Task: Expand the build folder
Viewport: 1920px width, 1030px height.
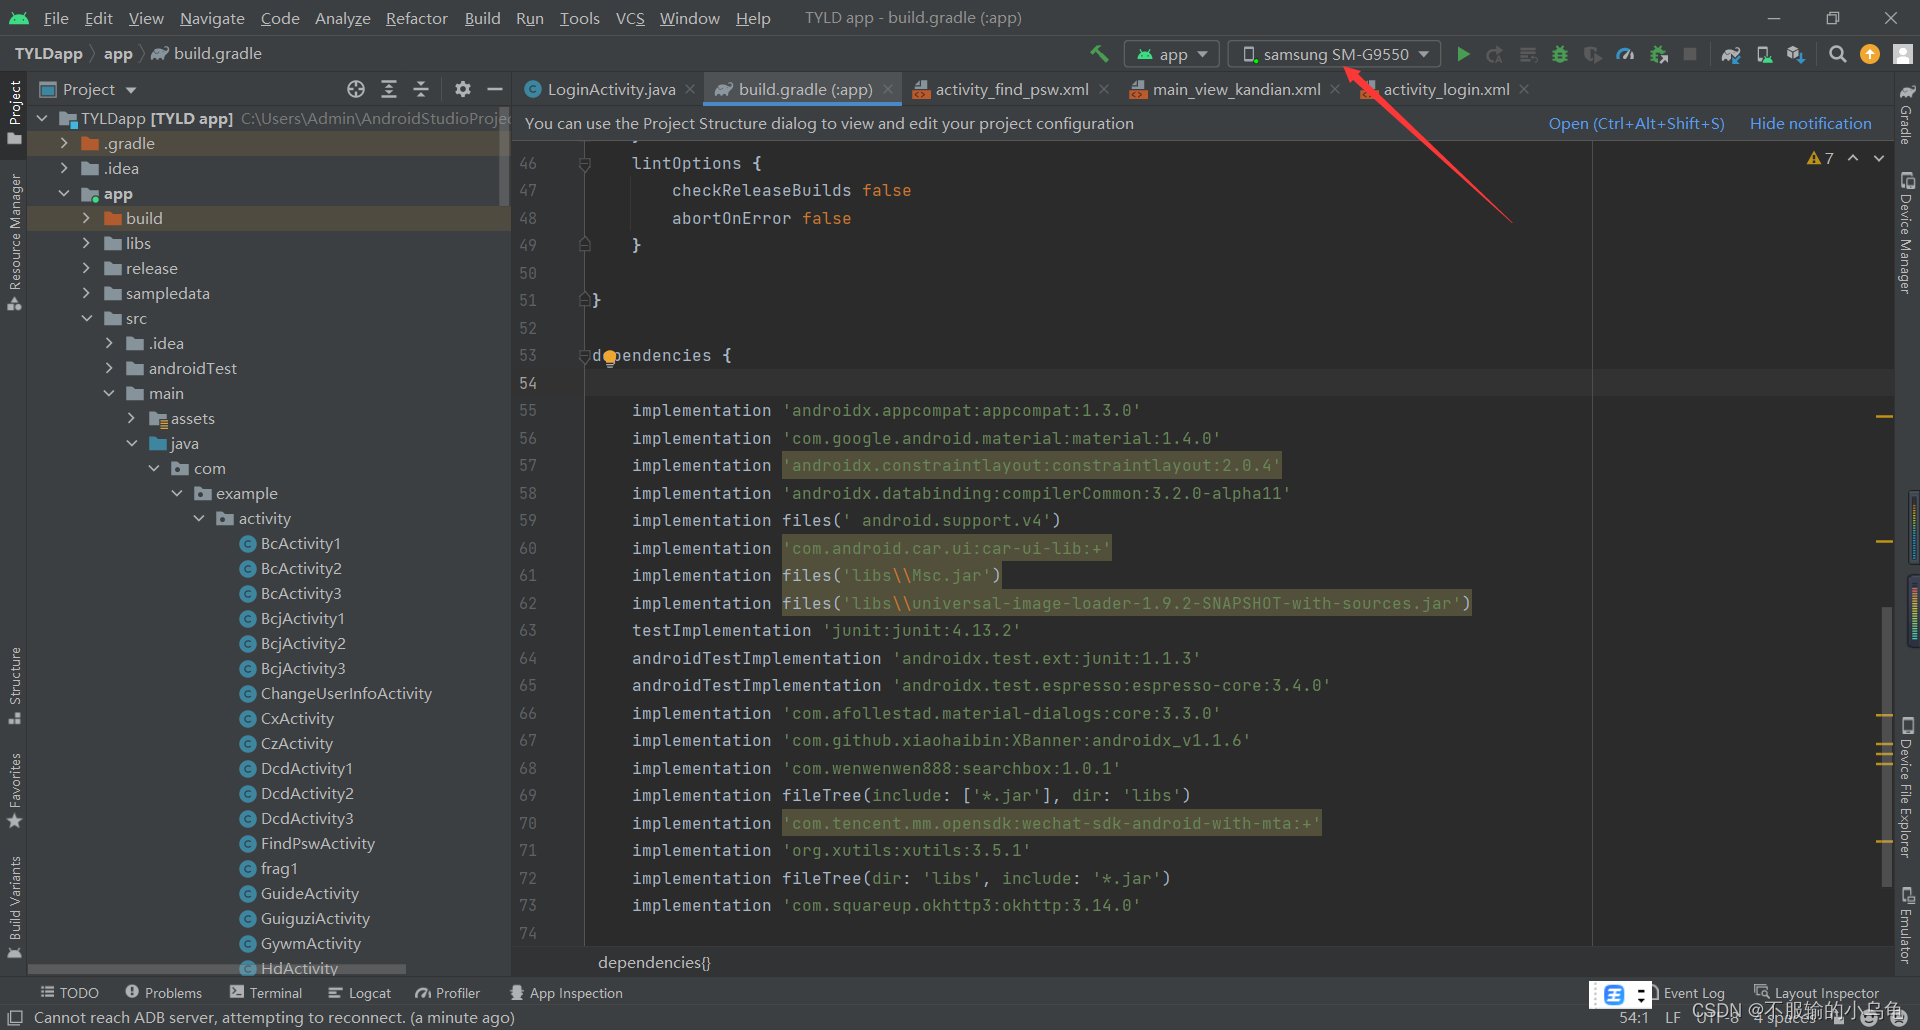Action: 86,218
